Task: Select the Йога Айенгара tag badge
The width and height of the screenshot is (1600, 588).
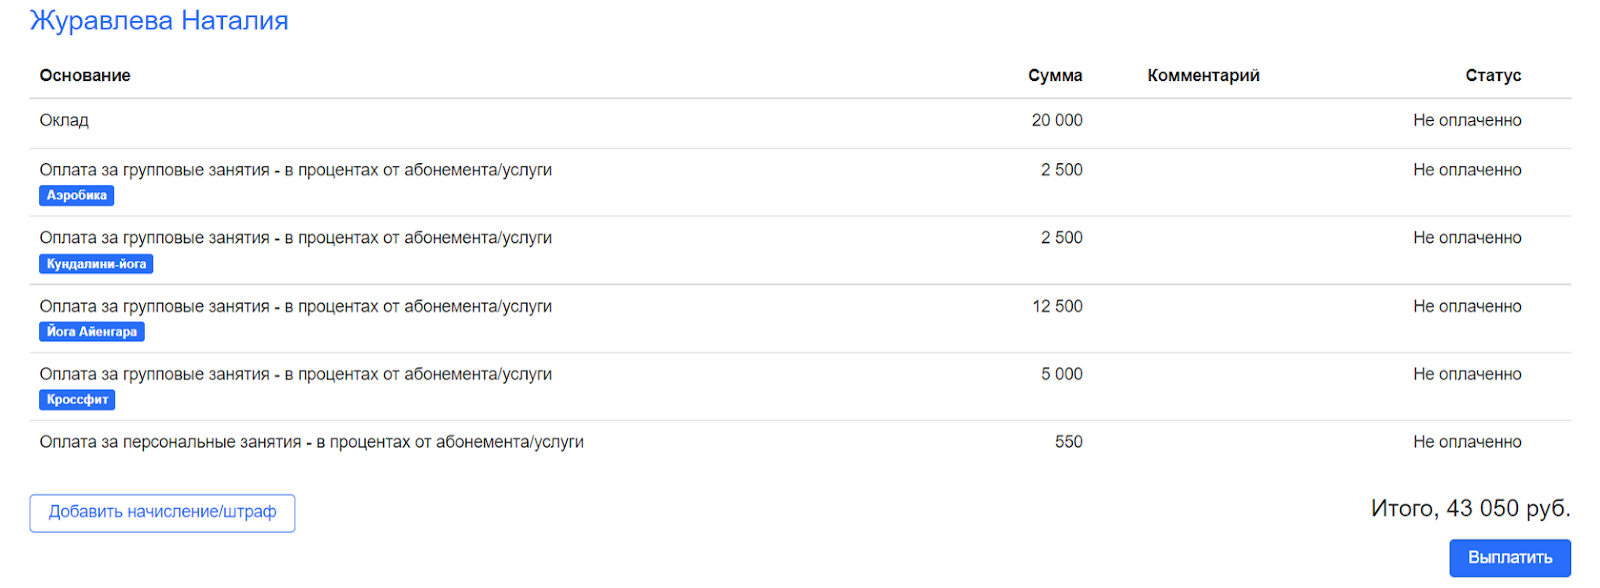Action: [x=92, y=332]
